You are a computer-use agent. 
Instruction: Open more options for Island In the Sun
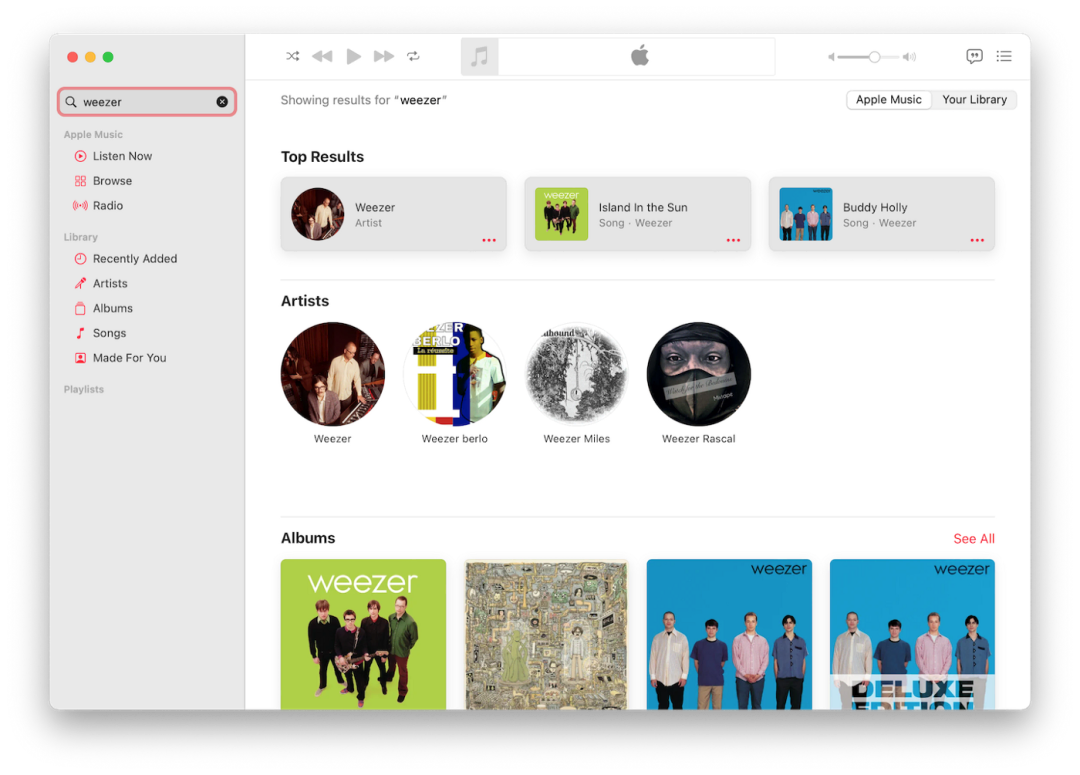coord(733,240)
